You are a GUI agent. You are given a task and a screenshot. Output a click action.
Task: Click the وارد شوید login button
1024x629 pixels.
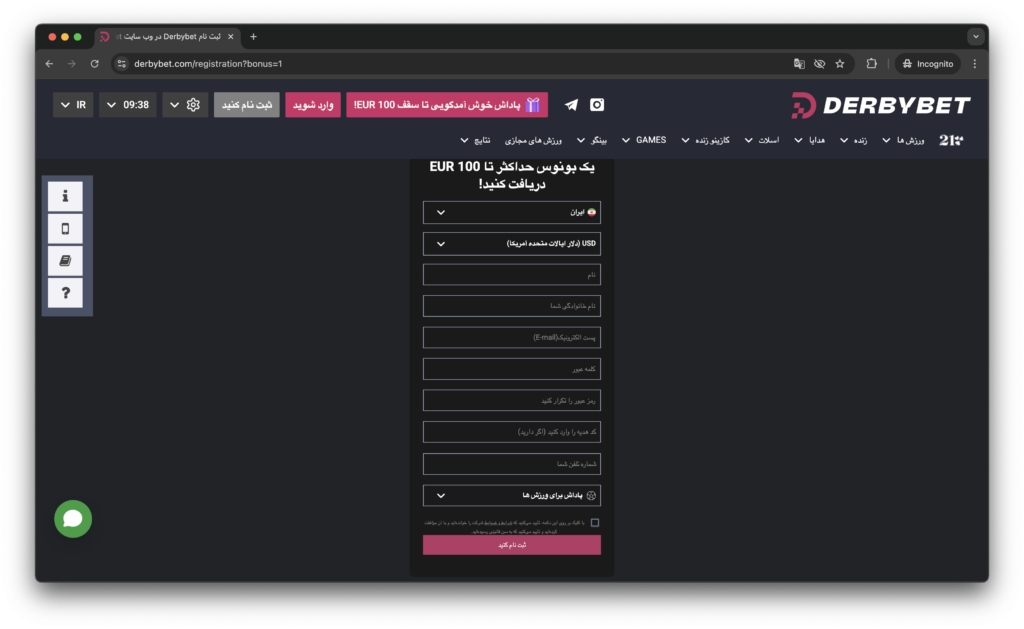(x=313, y=105)
